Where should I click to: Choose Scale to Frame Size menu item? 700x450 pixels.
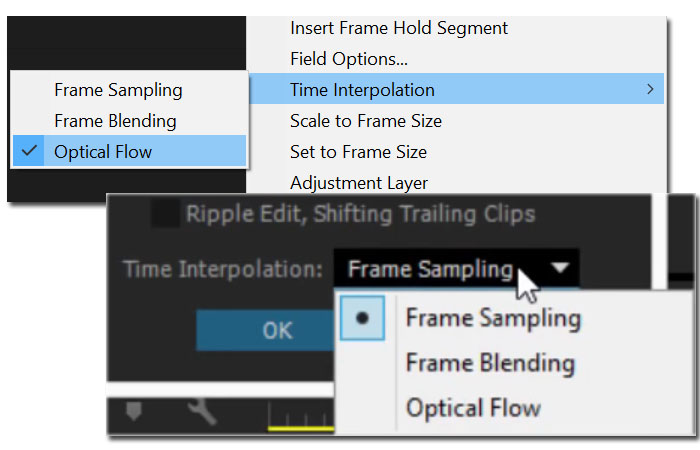click(x=365, y=121)
